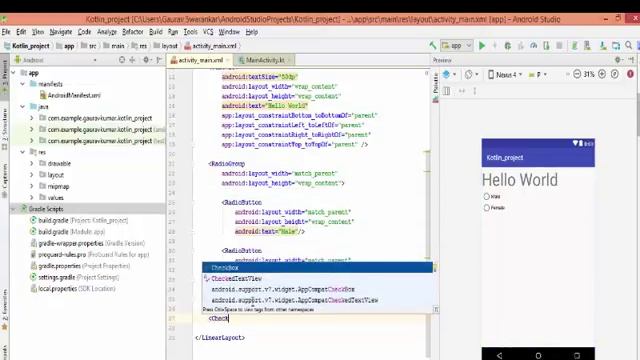640x360 pixels.
Task: Open the Help menu
Action: coord(251,32)
